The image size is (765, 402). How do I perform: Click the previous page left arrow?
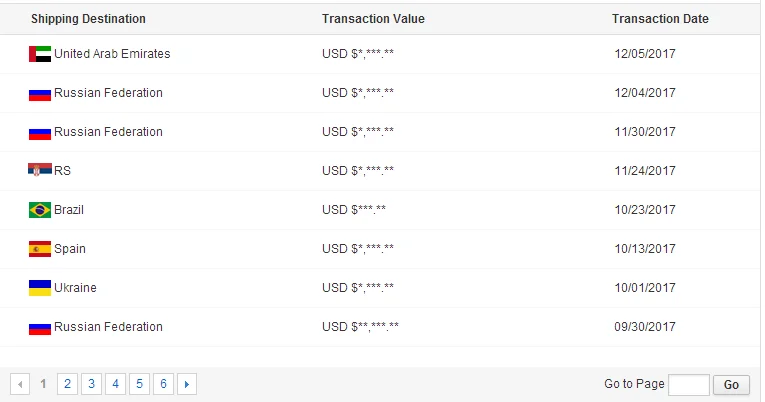coord(19,384)
